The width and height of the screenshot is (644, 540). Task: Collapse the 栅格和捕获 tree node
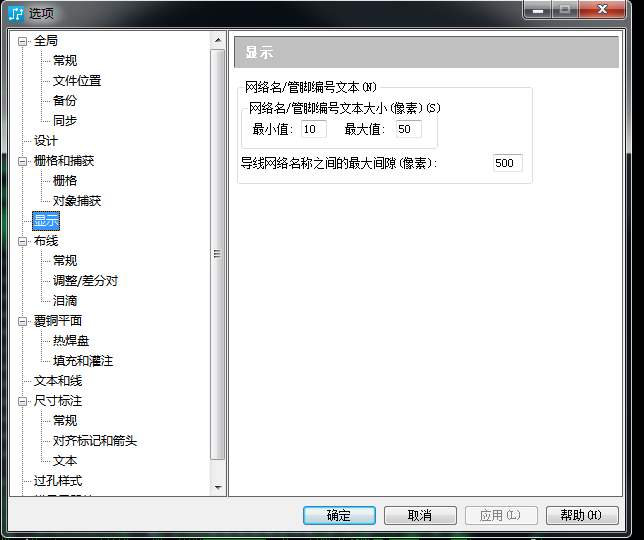23,161
